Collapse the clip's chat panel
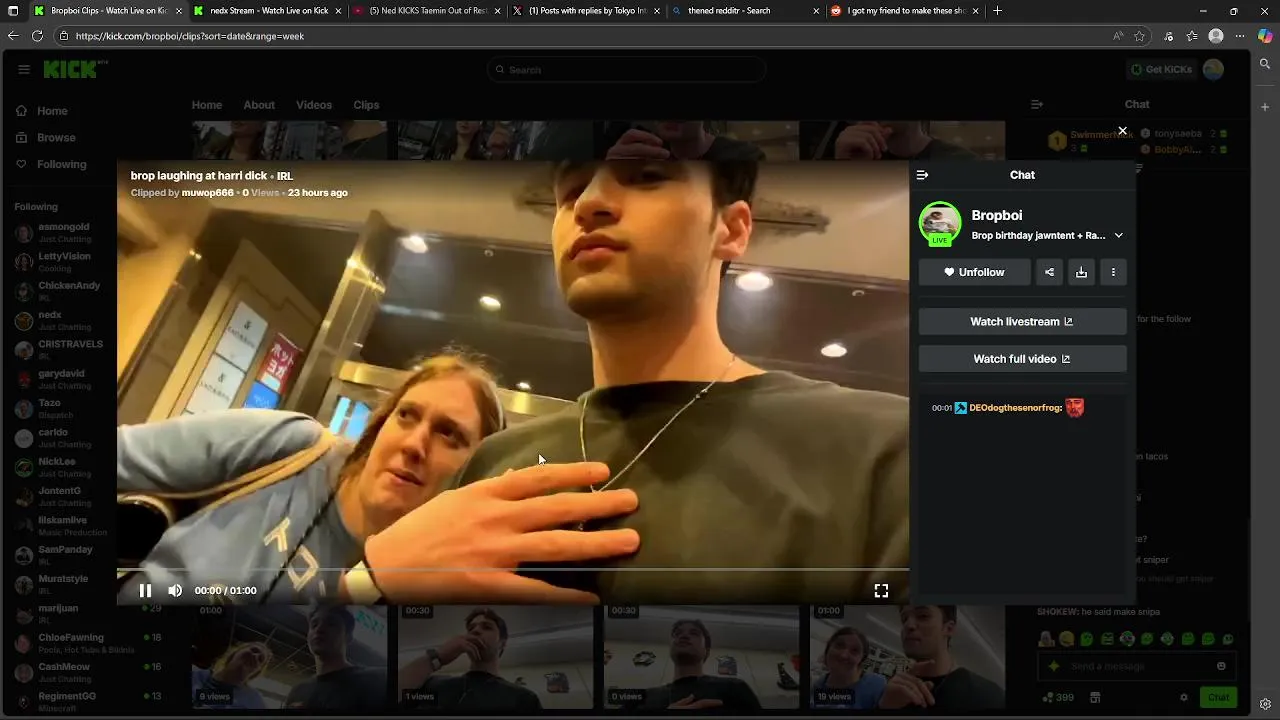This screenshot has height=720, width=1280. pos(922,175)
